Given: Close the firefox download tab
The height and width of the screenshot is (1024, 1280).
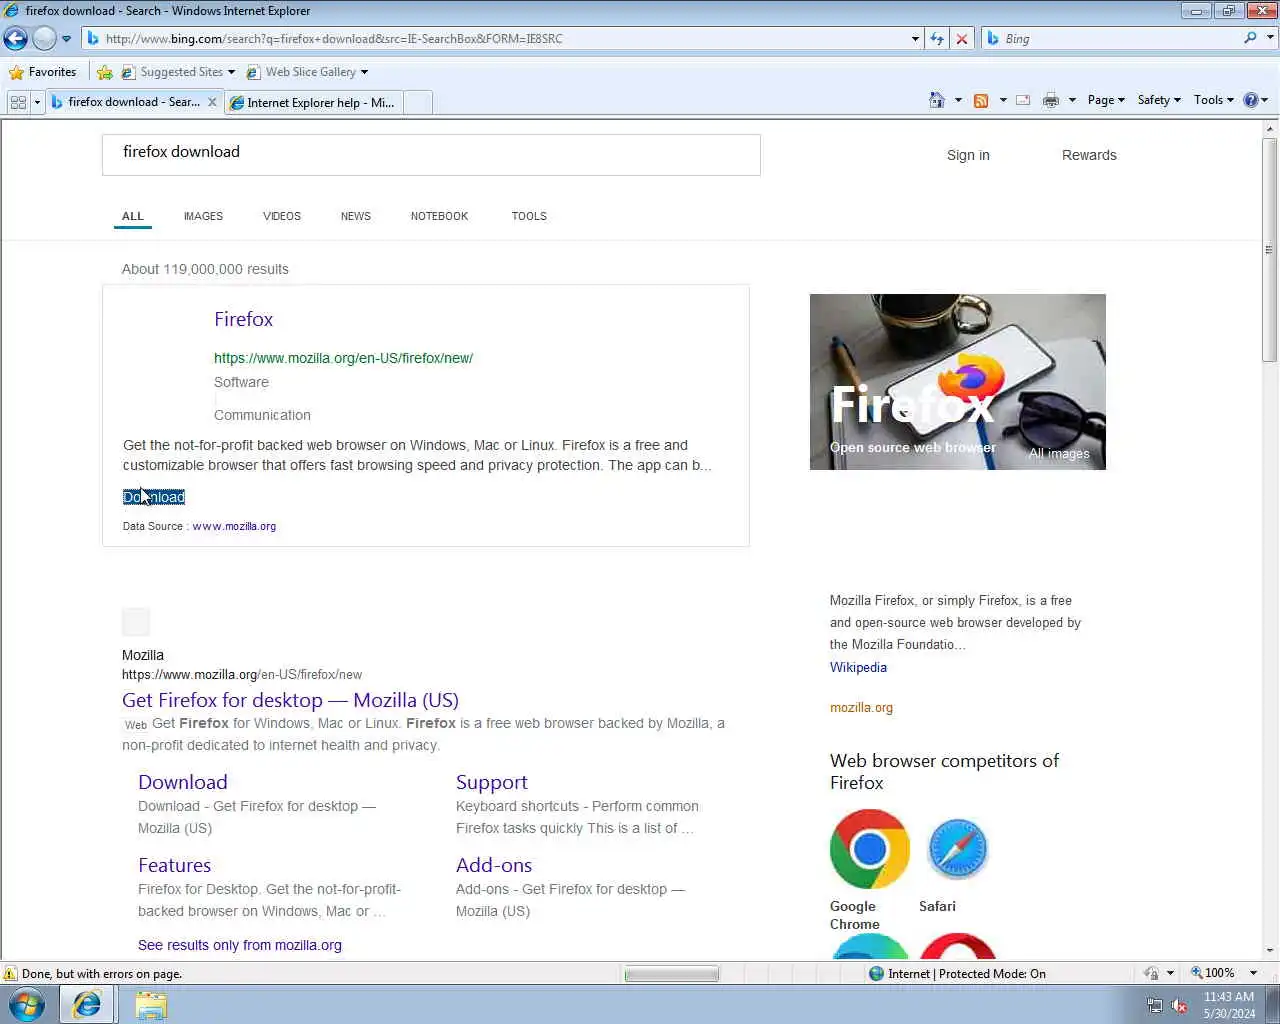Looking at the screenshot, I should [212, 102].
